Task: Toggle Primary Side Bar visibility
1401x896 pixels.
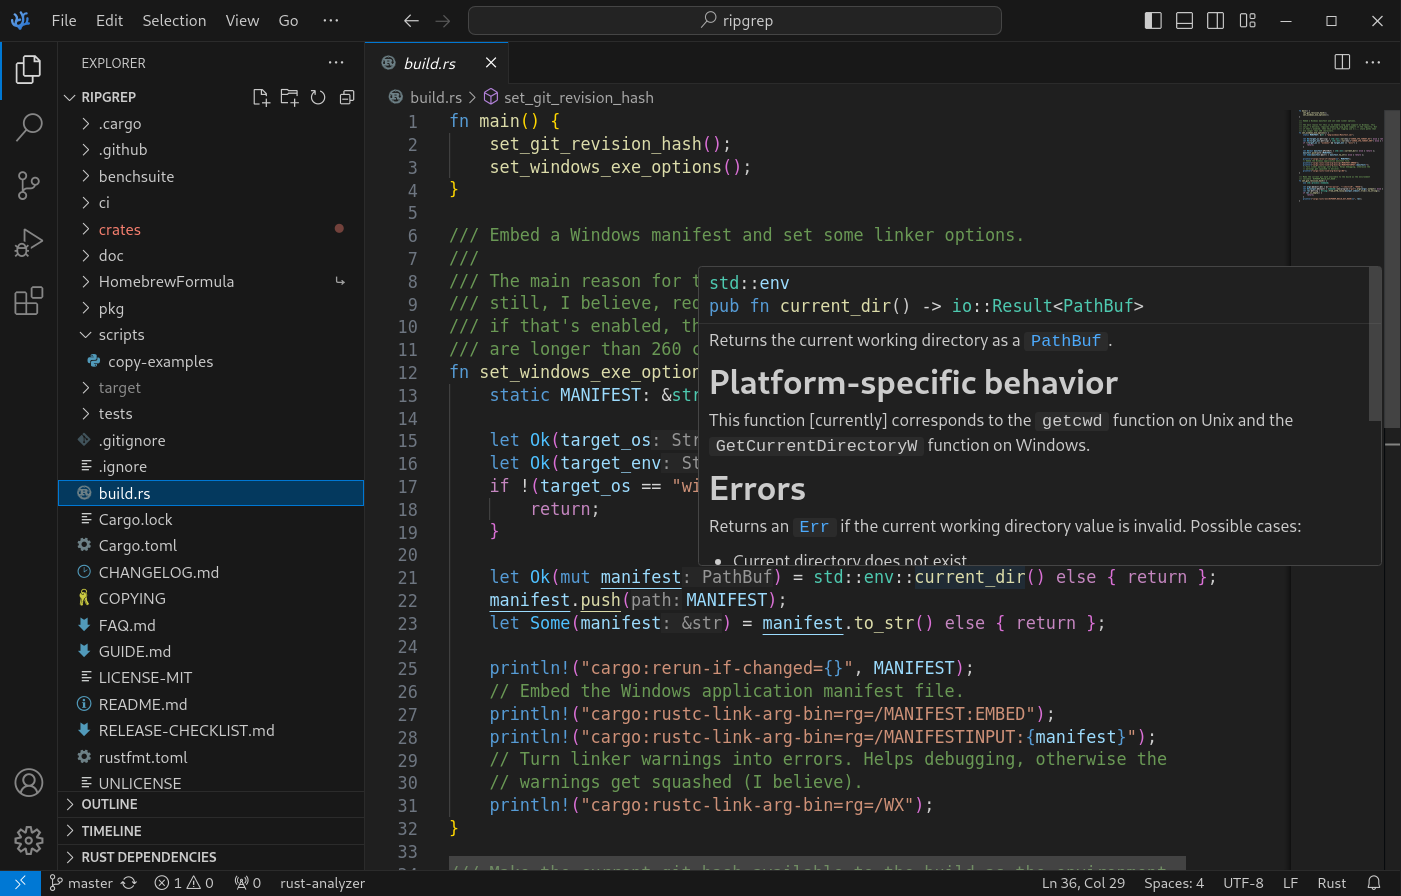Action: coord(1153,20)
